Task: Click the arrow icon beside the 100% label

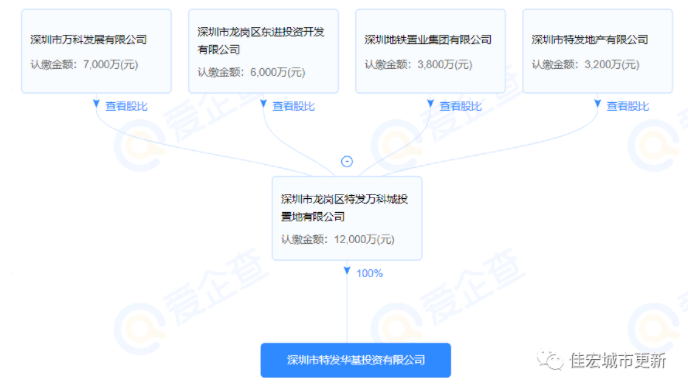Action: (347, 271)
